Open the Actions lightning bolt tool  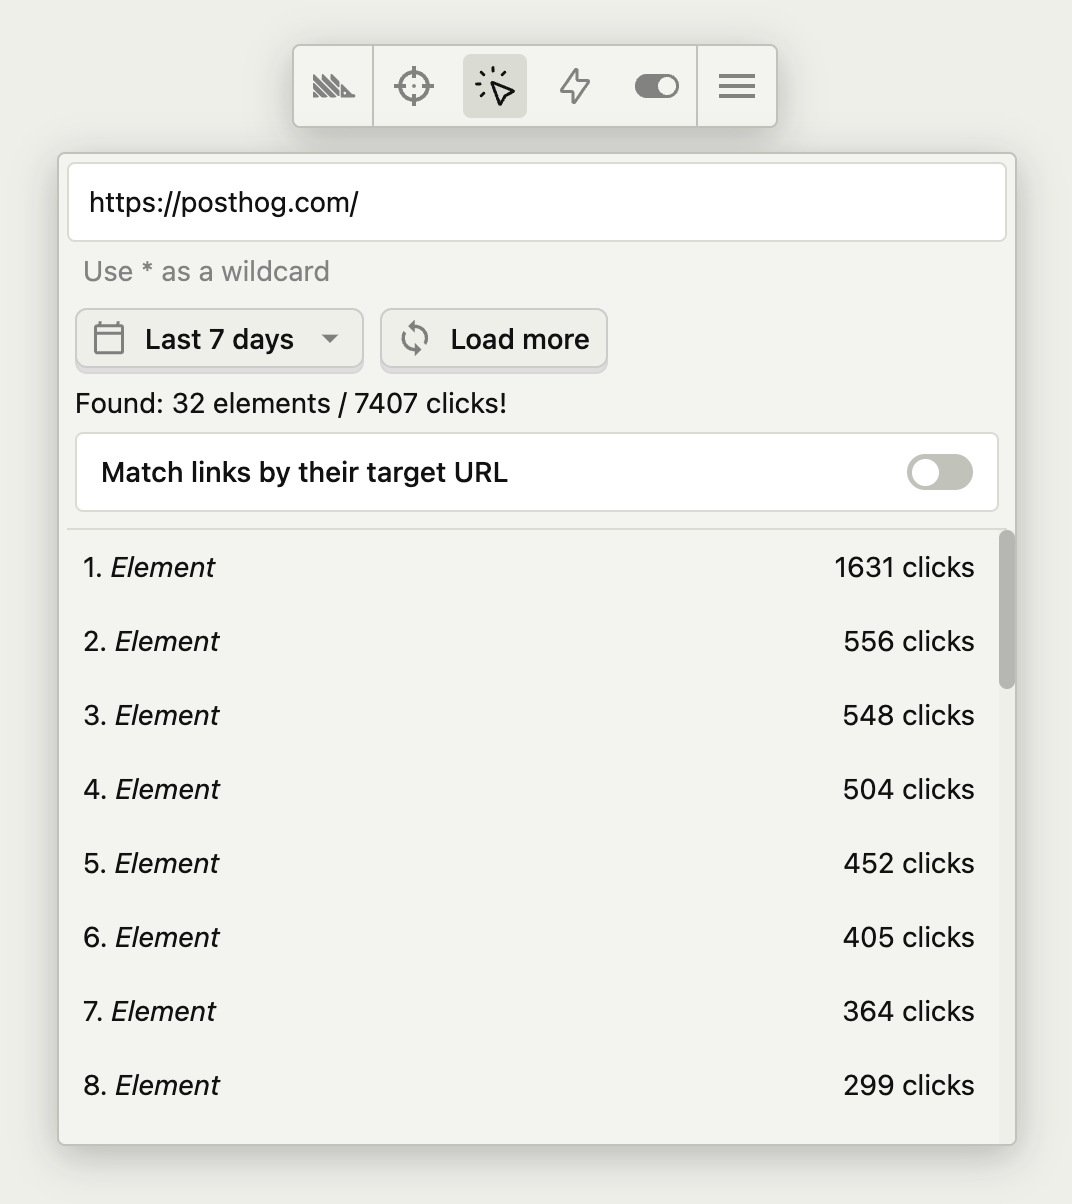(x=575, y=86)
